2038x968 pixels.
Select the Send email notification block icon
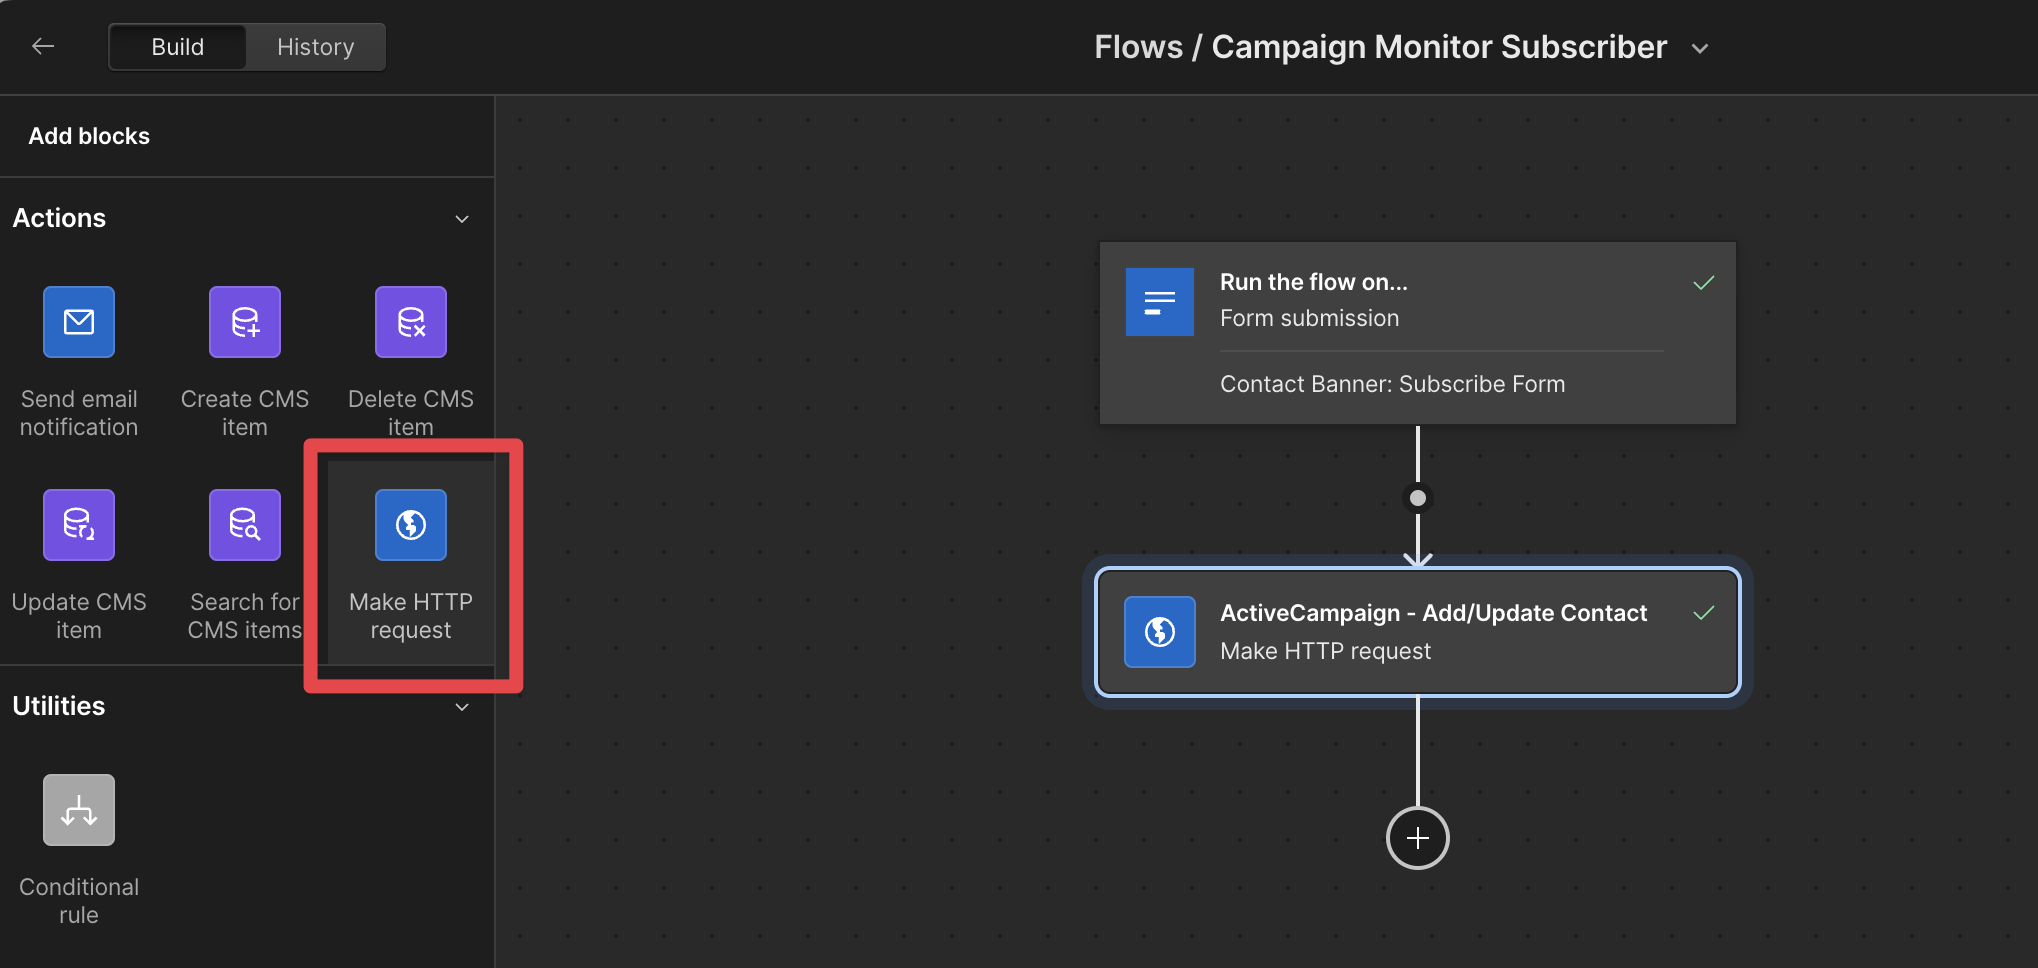[x=79, y=322]
